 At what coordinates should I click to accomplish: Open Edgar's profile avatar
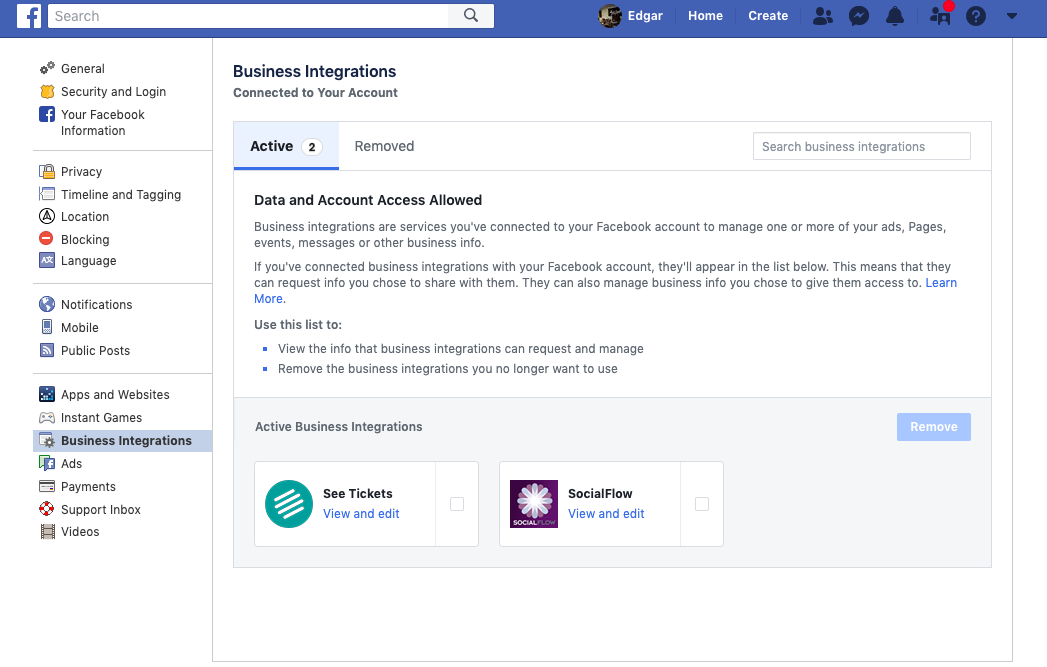[x=610, y=15]
